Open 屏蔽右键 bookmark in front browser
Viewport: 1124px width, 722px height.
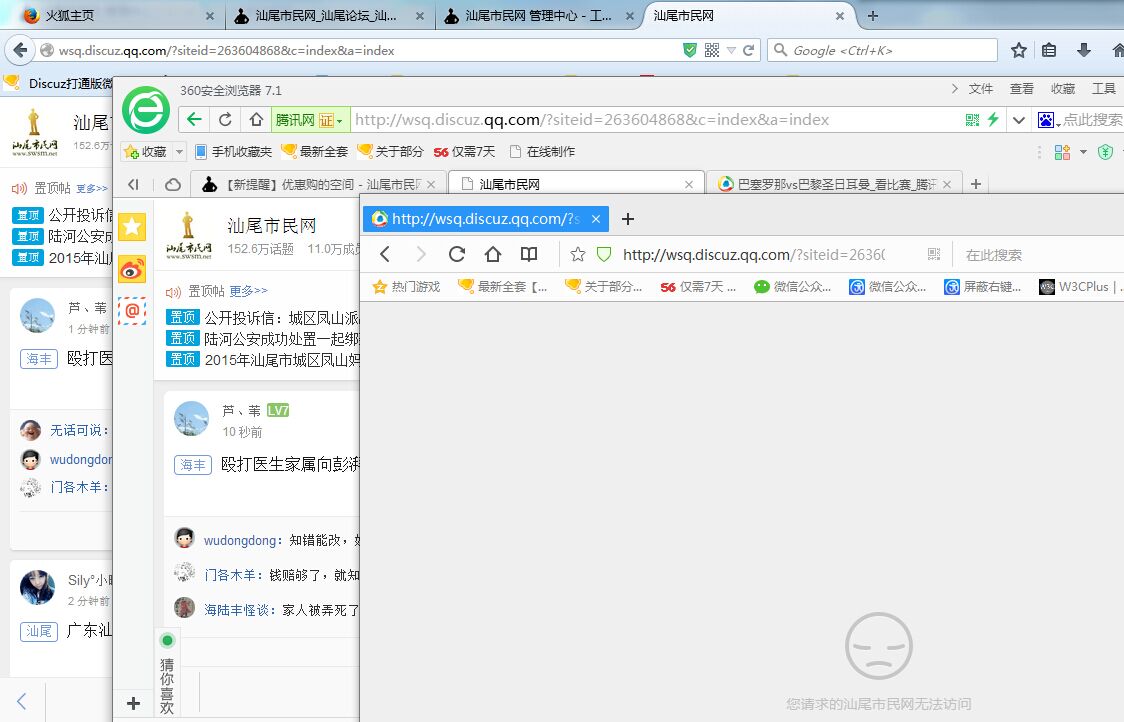click(x=983, y=287)
